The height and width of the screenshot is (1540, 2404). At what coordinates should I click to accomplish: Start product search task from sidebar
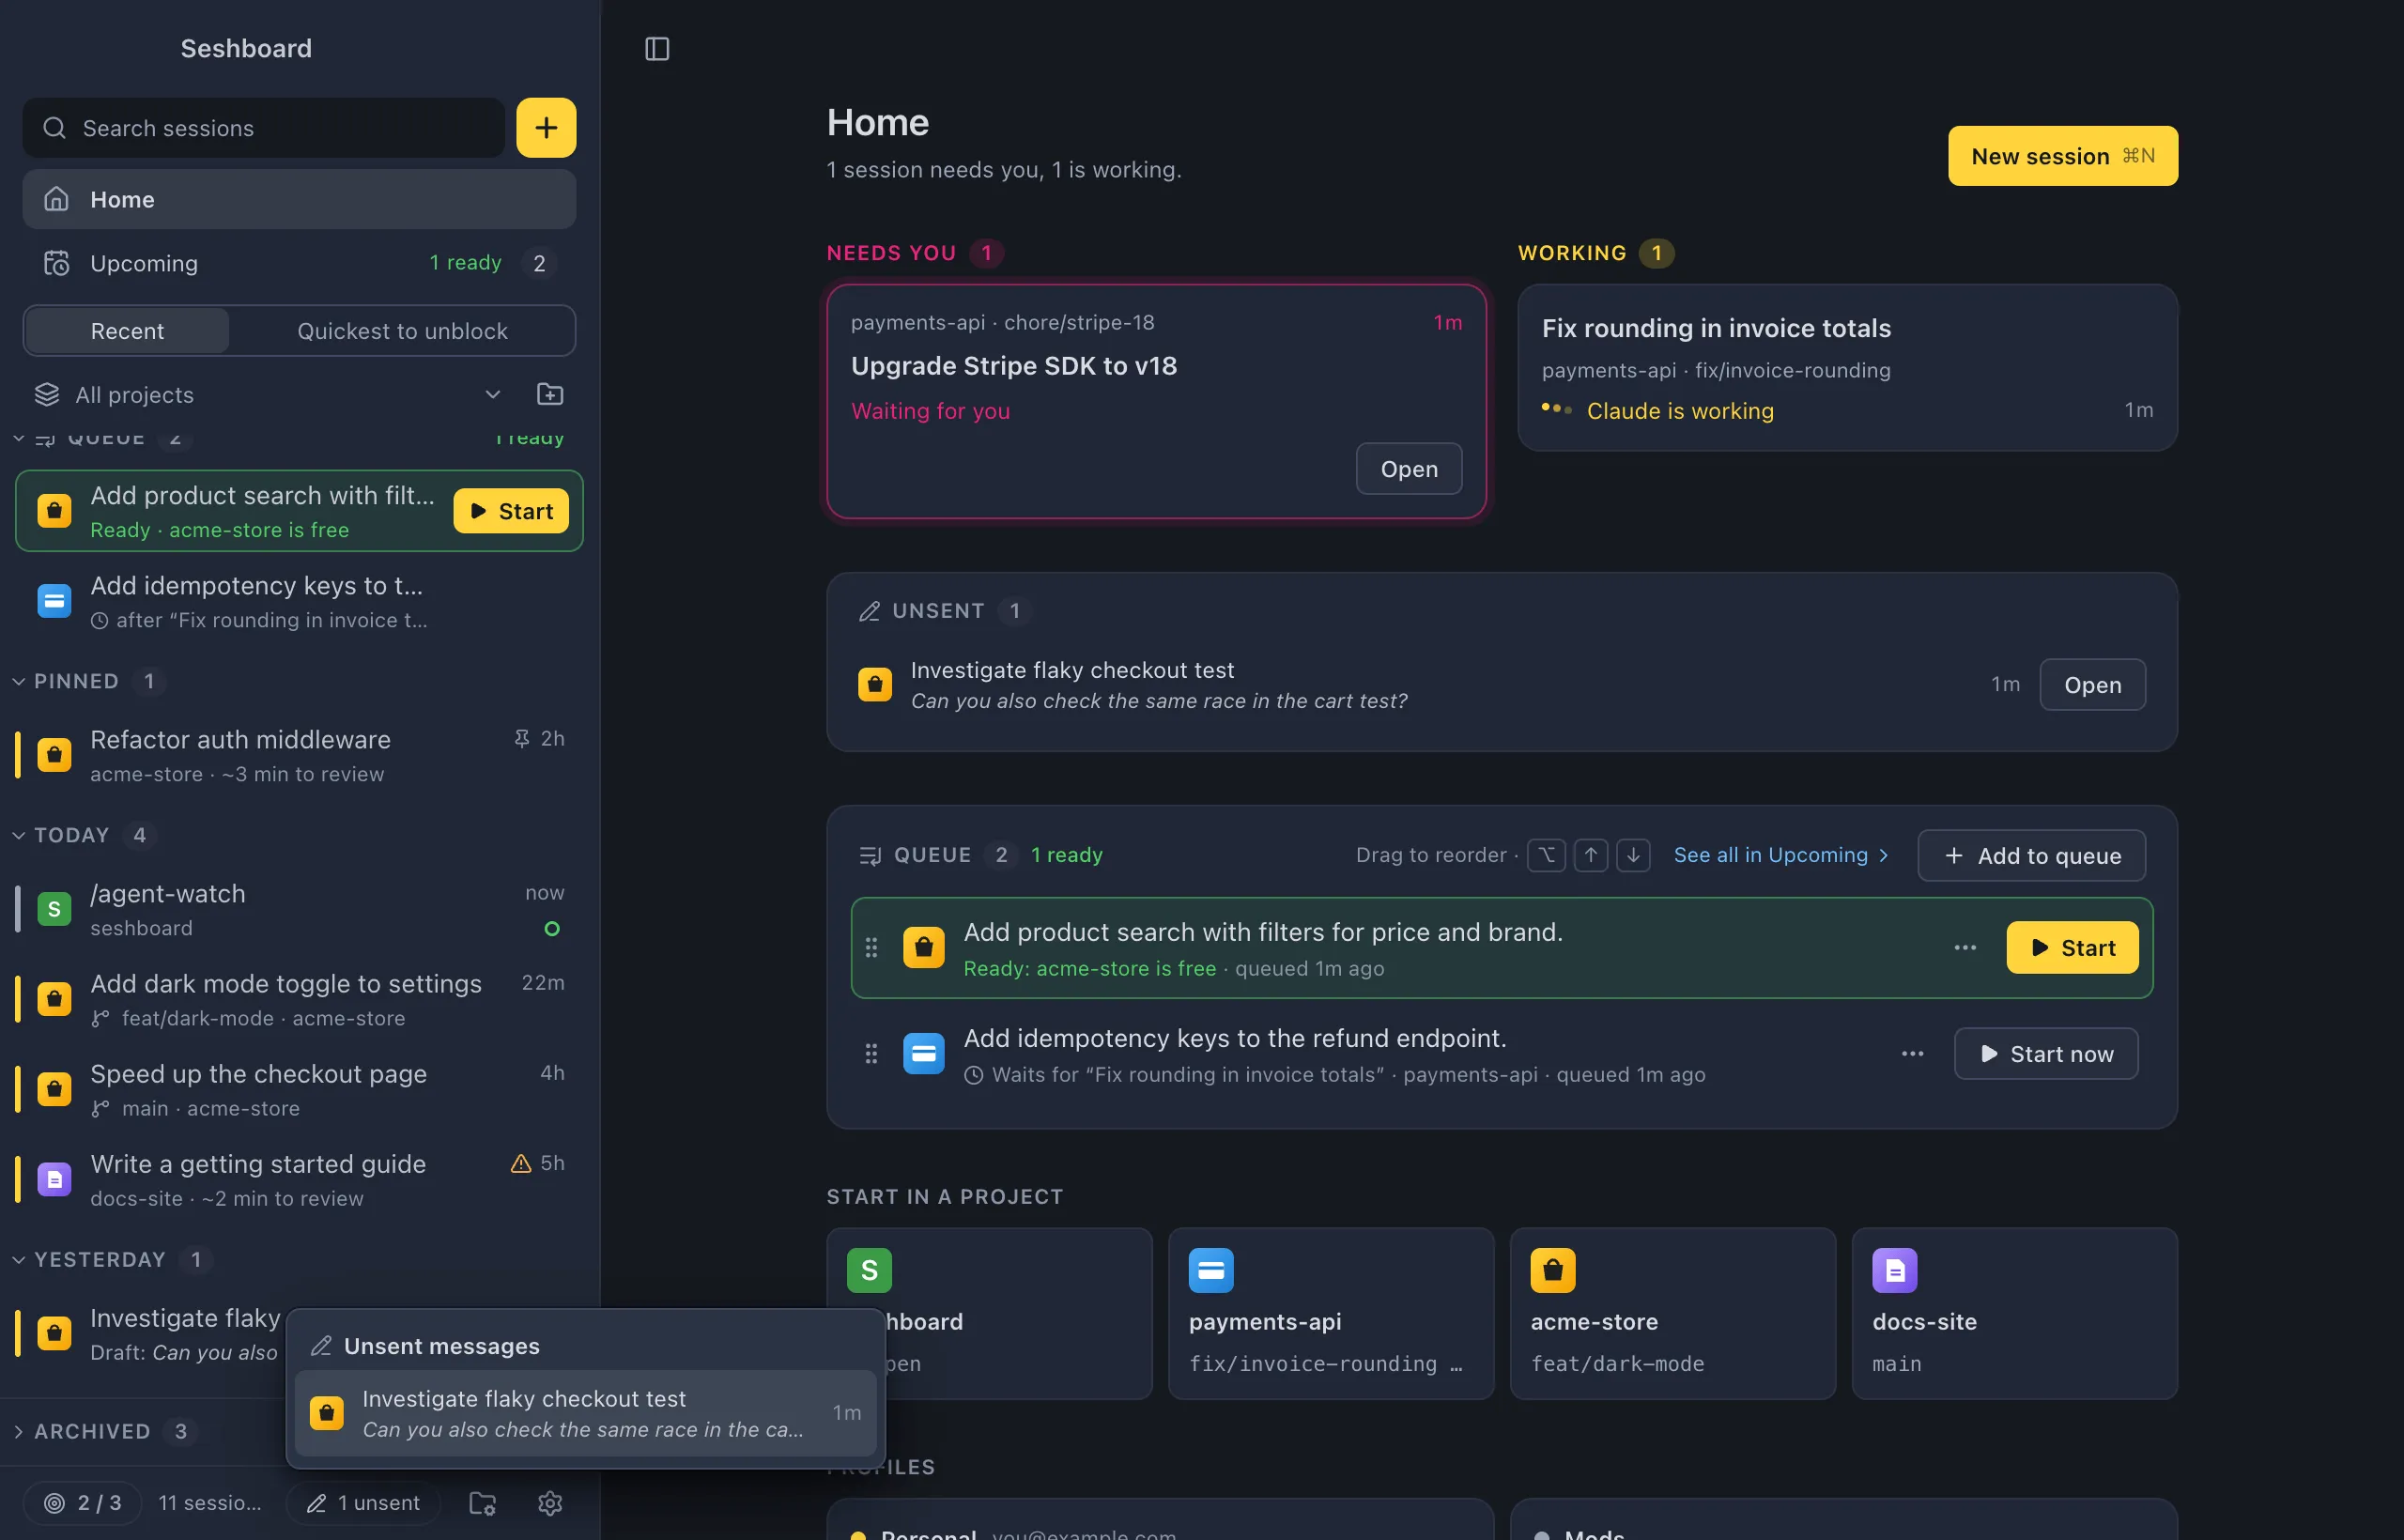click(x=511, y=510)
